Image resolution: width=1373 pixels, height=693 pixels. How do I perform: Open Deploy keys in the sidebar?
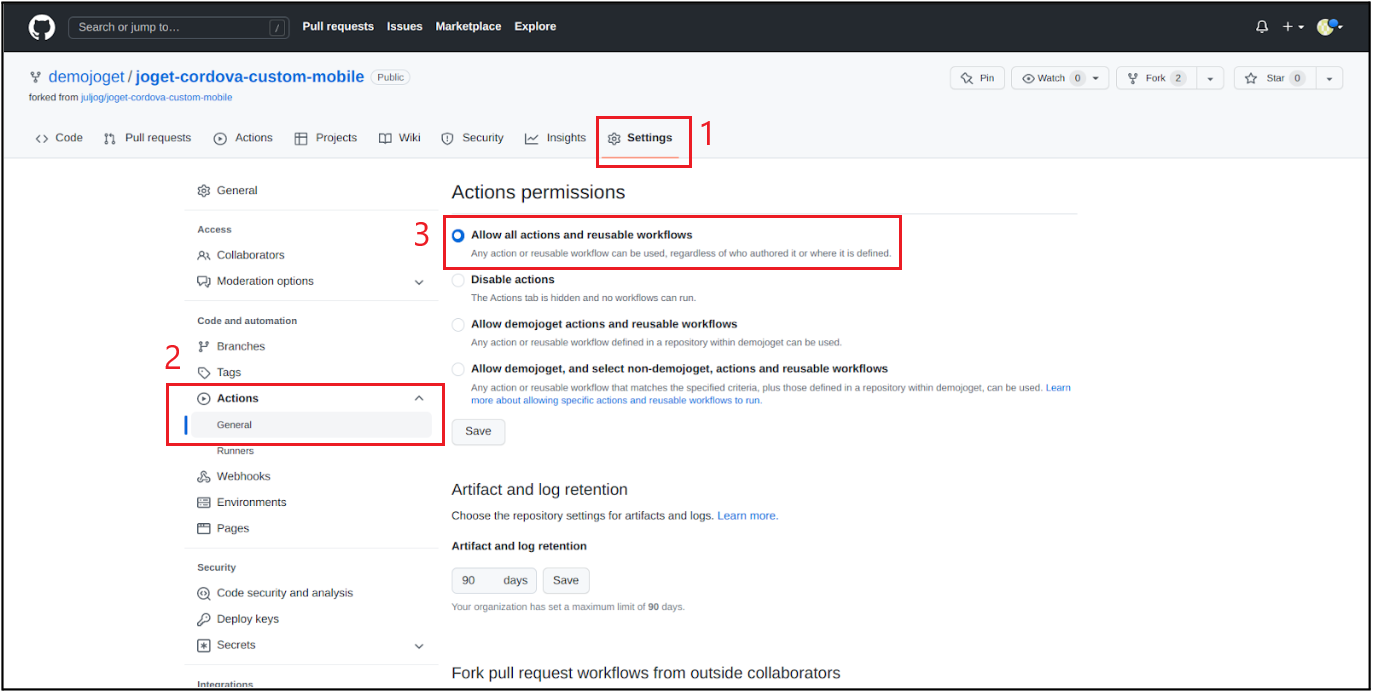[238, 619]
